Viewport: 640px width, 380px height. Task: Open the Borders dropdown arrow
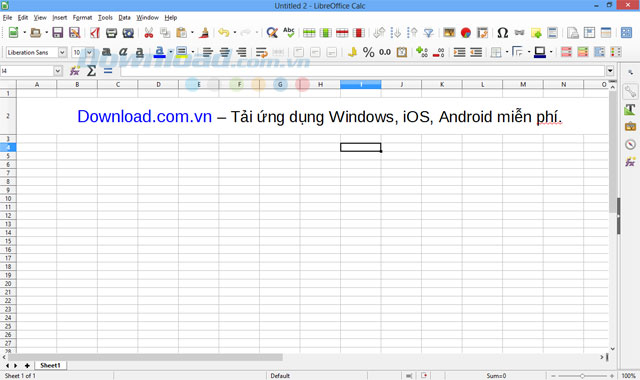[507, 52]
